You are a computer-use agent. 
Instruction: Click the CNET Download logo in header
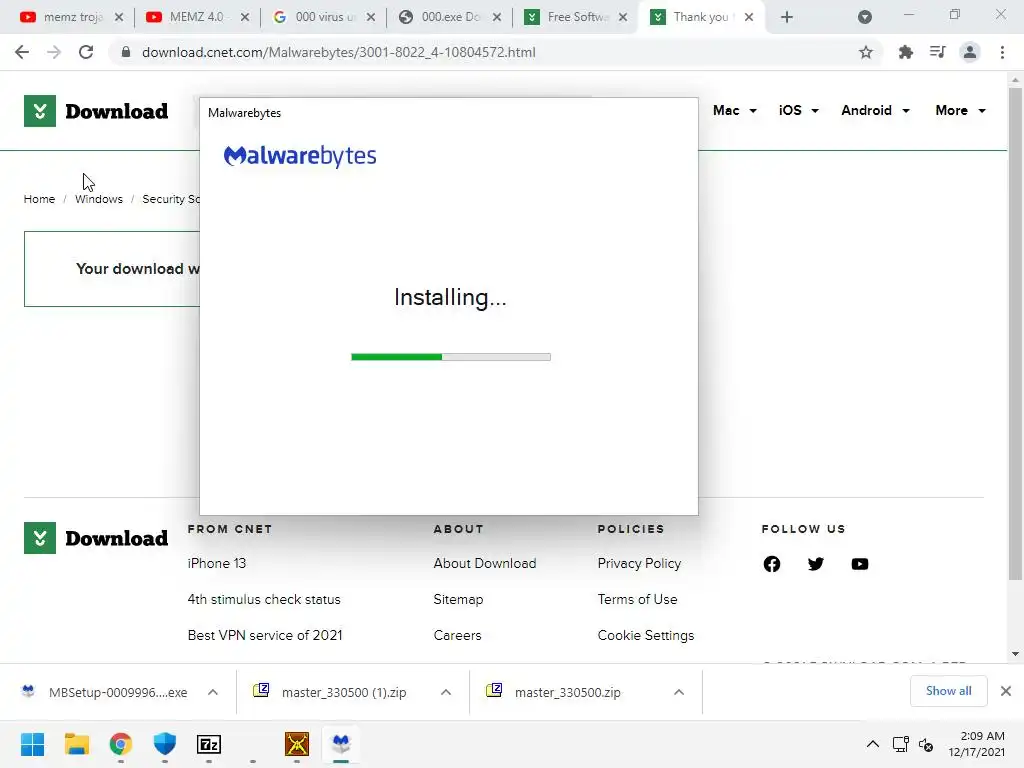coord(96,111)
